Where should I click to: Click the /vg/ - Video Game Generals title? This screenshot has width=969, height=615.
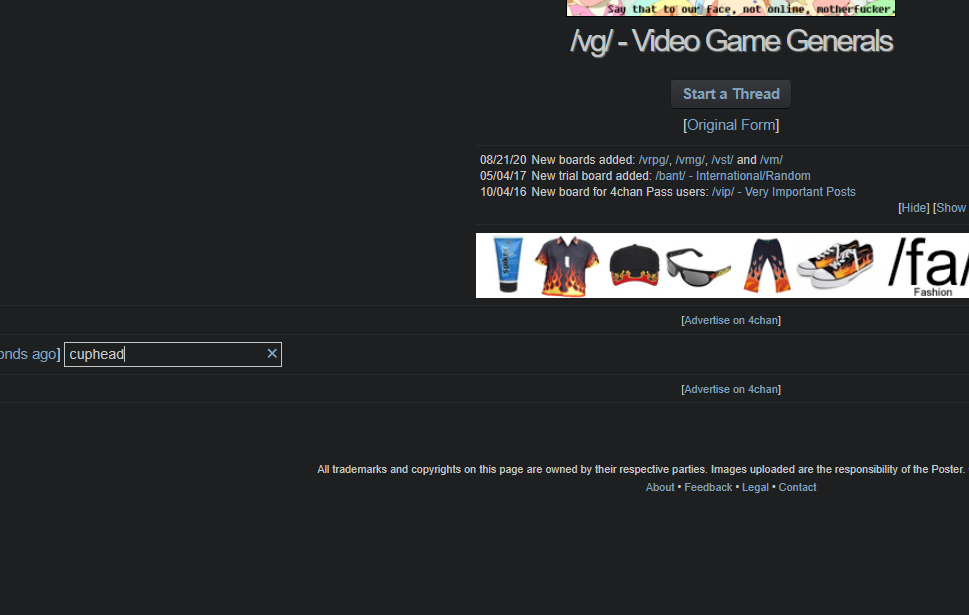coord(731,41)
